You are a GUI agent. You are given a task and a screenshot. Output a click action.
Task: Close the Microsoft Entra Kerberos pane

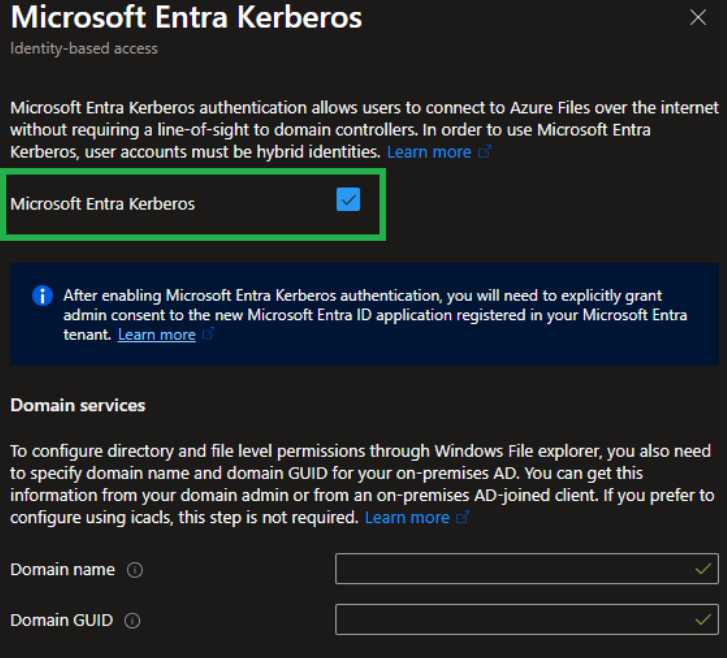pos(698,17)
